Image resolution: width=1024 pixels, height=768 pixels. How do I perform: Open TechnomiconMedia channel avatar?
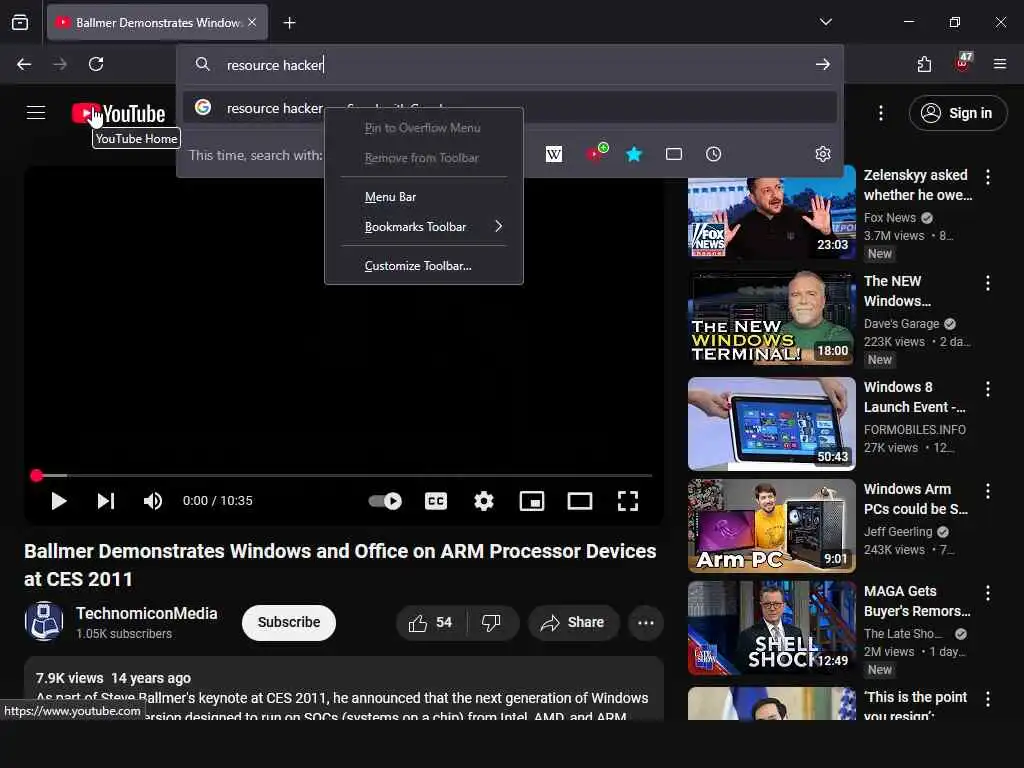click(44, 621)
